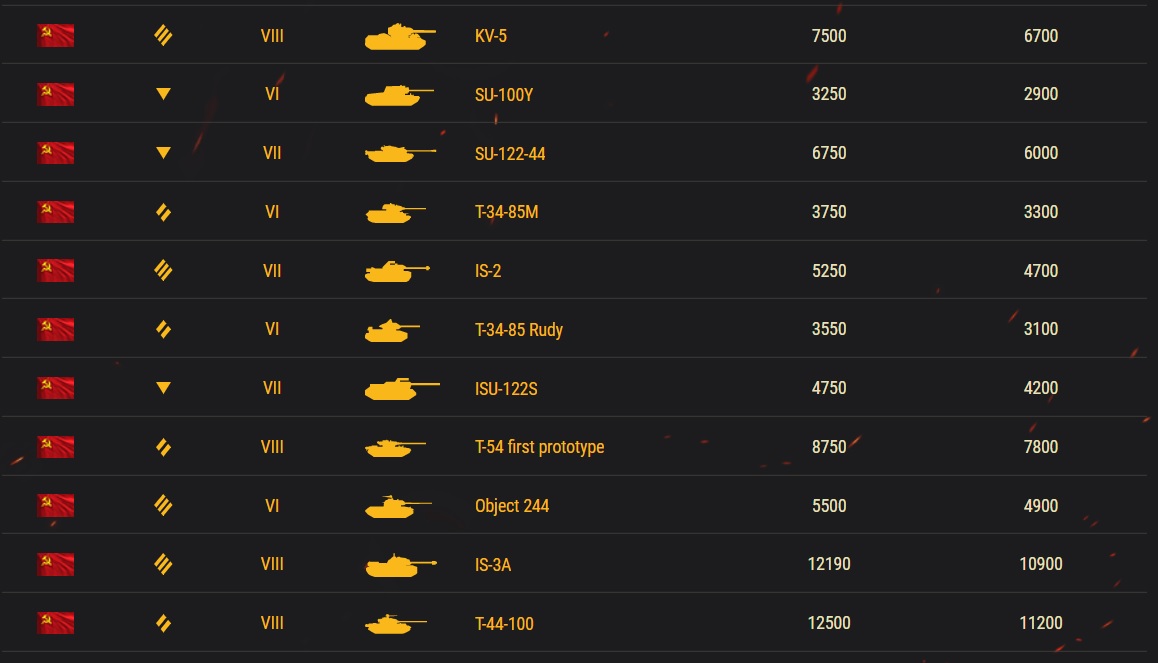This screenshot has width=1158, height=663.
Task: Click the 3250 price for SU-100Y
Action: [829, 94]
